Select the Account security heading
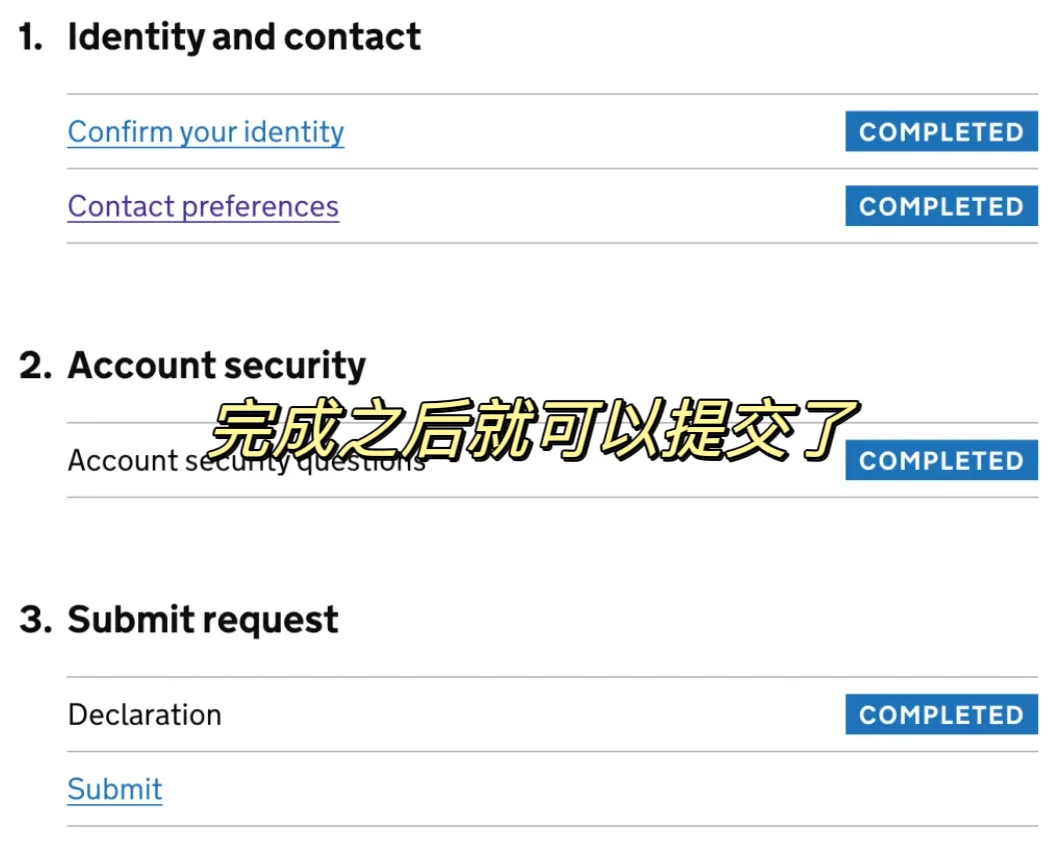Viewport: 1058px width, 855px height. (217, 366)
